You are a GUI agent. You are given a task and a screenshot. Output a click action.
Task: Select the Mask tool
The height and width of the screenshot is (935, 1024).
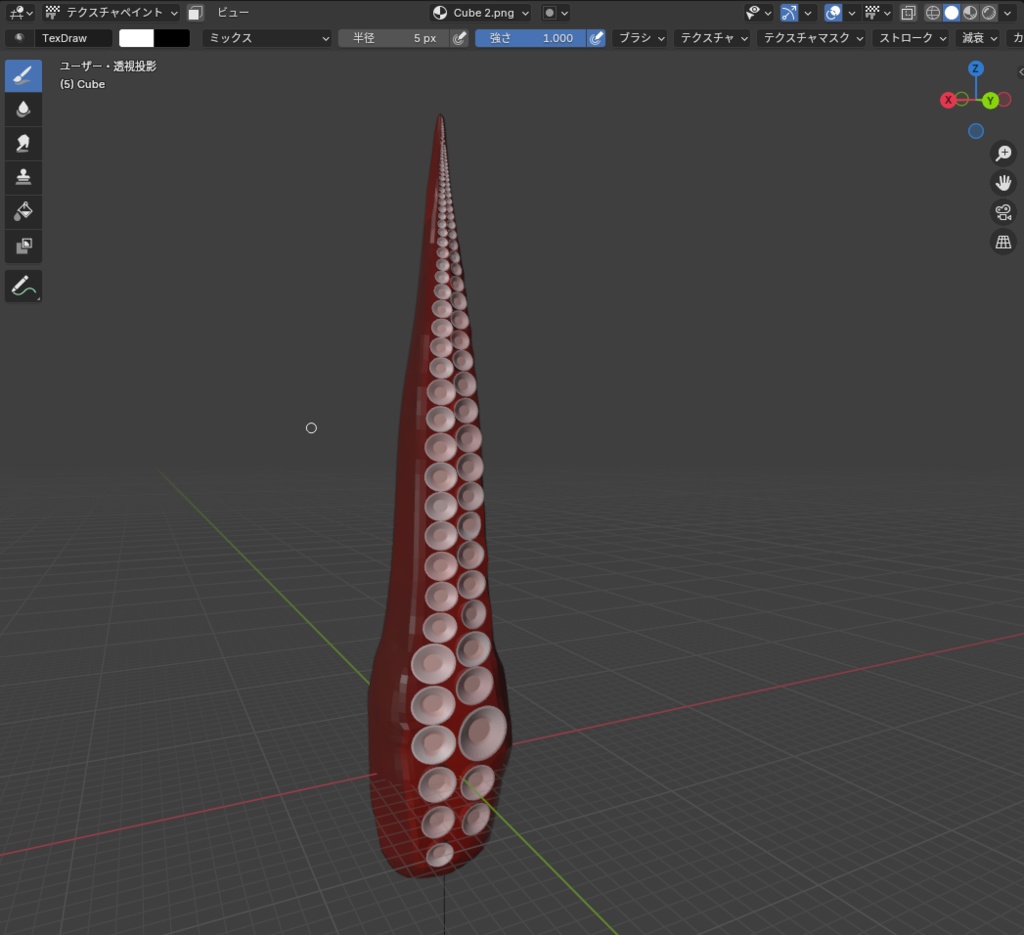click(23, 245)
